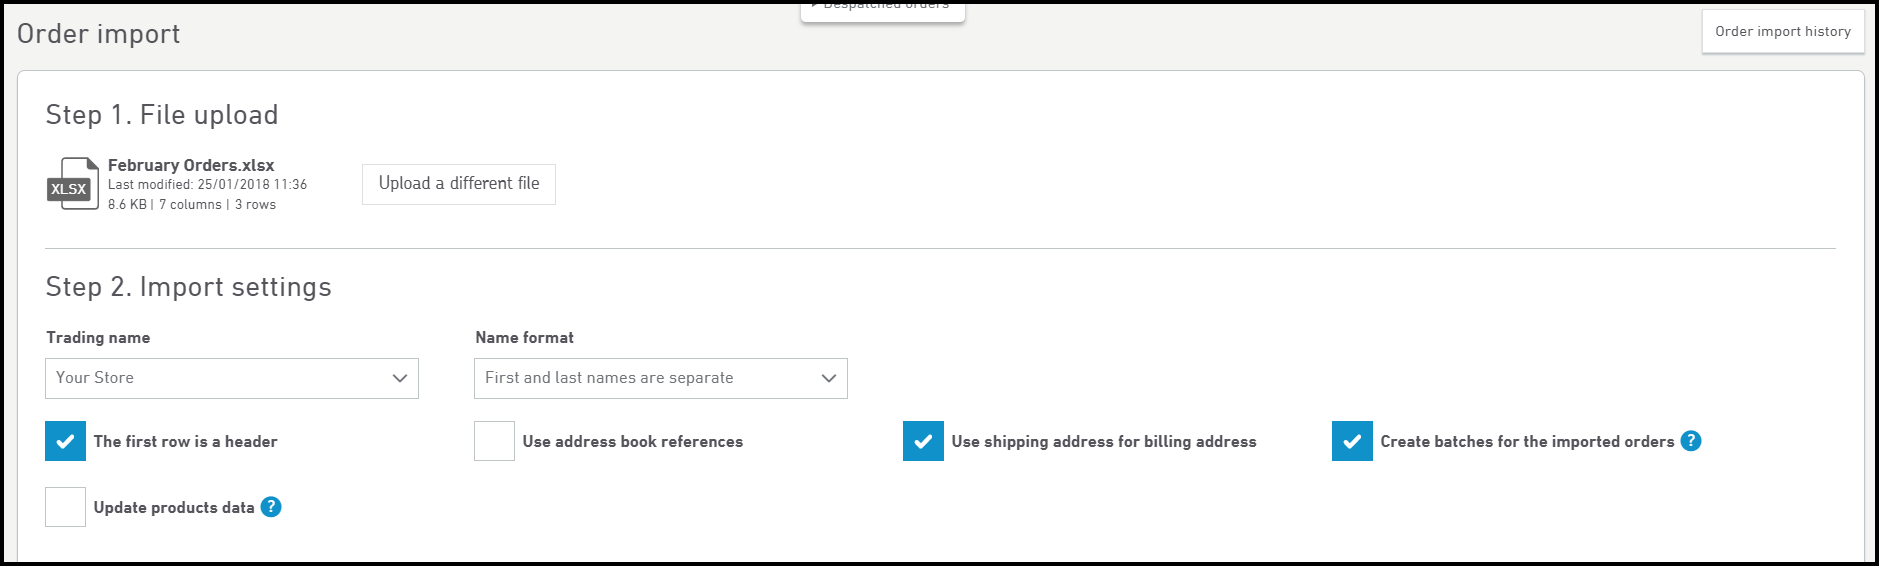Uncheck The first row is a header
The image size is (1879, 566).
(65, 441)
